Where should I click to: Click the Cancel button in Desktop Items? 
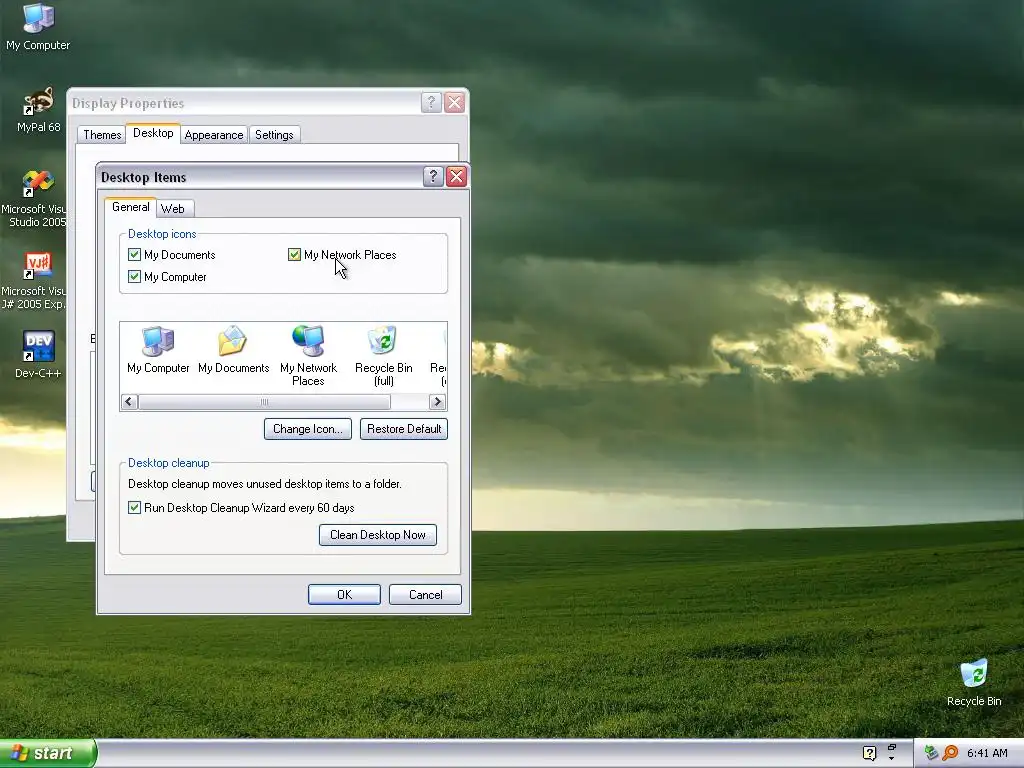tap(425, 594)
